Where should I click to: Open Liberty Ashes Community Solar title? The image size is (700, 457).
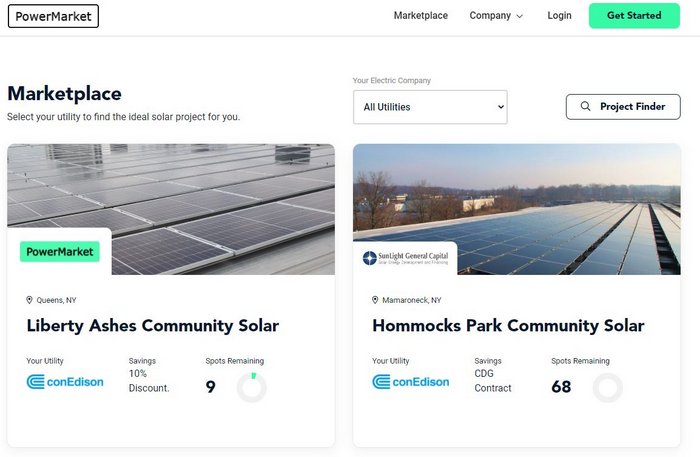click(x=153, y=326)
